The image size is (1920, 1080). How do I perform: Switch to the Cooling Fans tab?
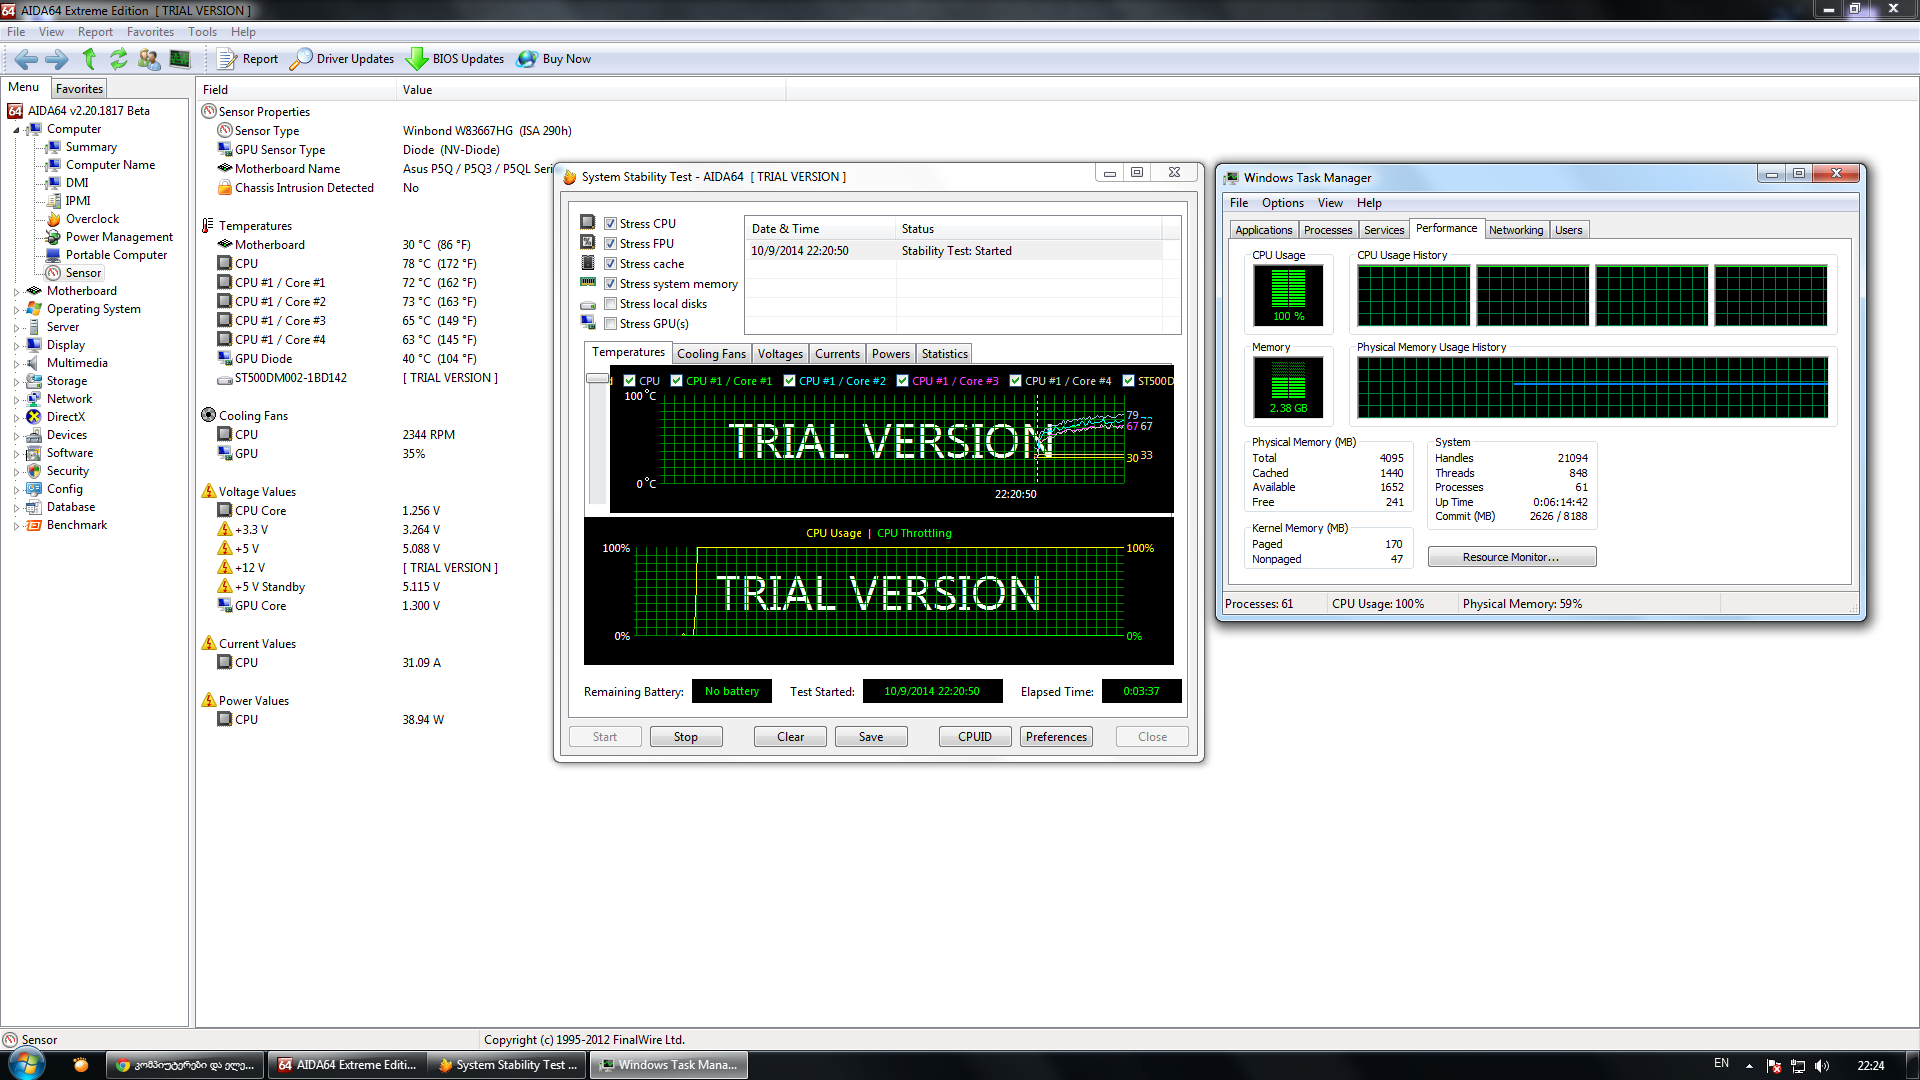click(x=711, y=354)
